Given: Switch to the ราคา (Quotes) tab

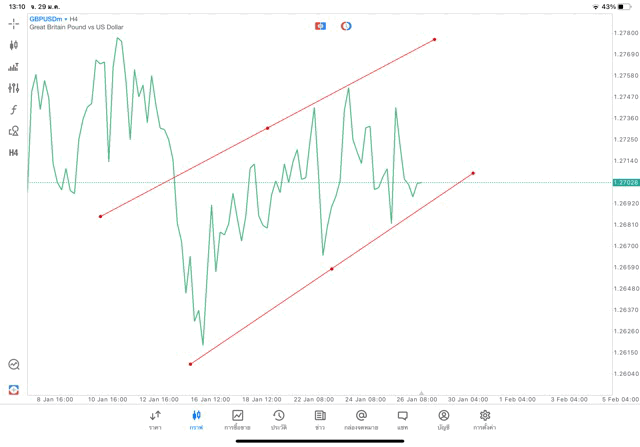Looking at the screenshot, I should point(155,419).
